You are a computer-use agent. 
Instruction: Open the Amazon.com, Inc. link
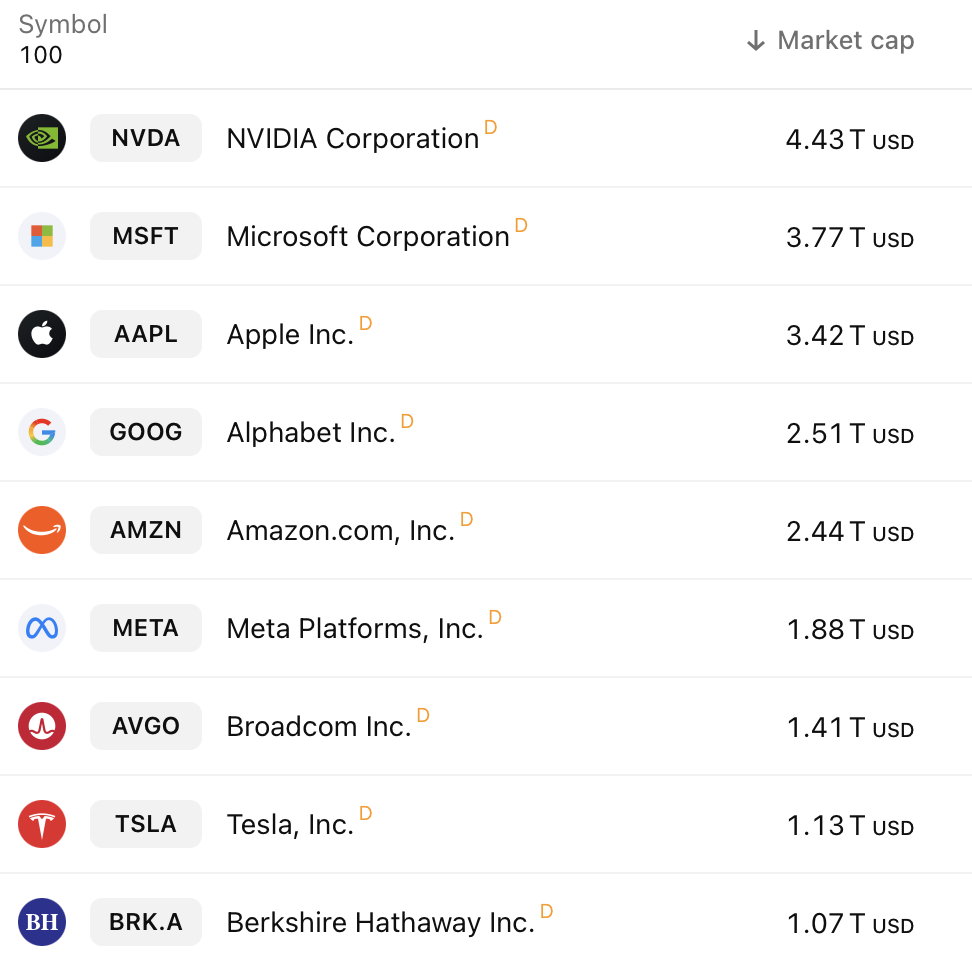coord(341,531)
